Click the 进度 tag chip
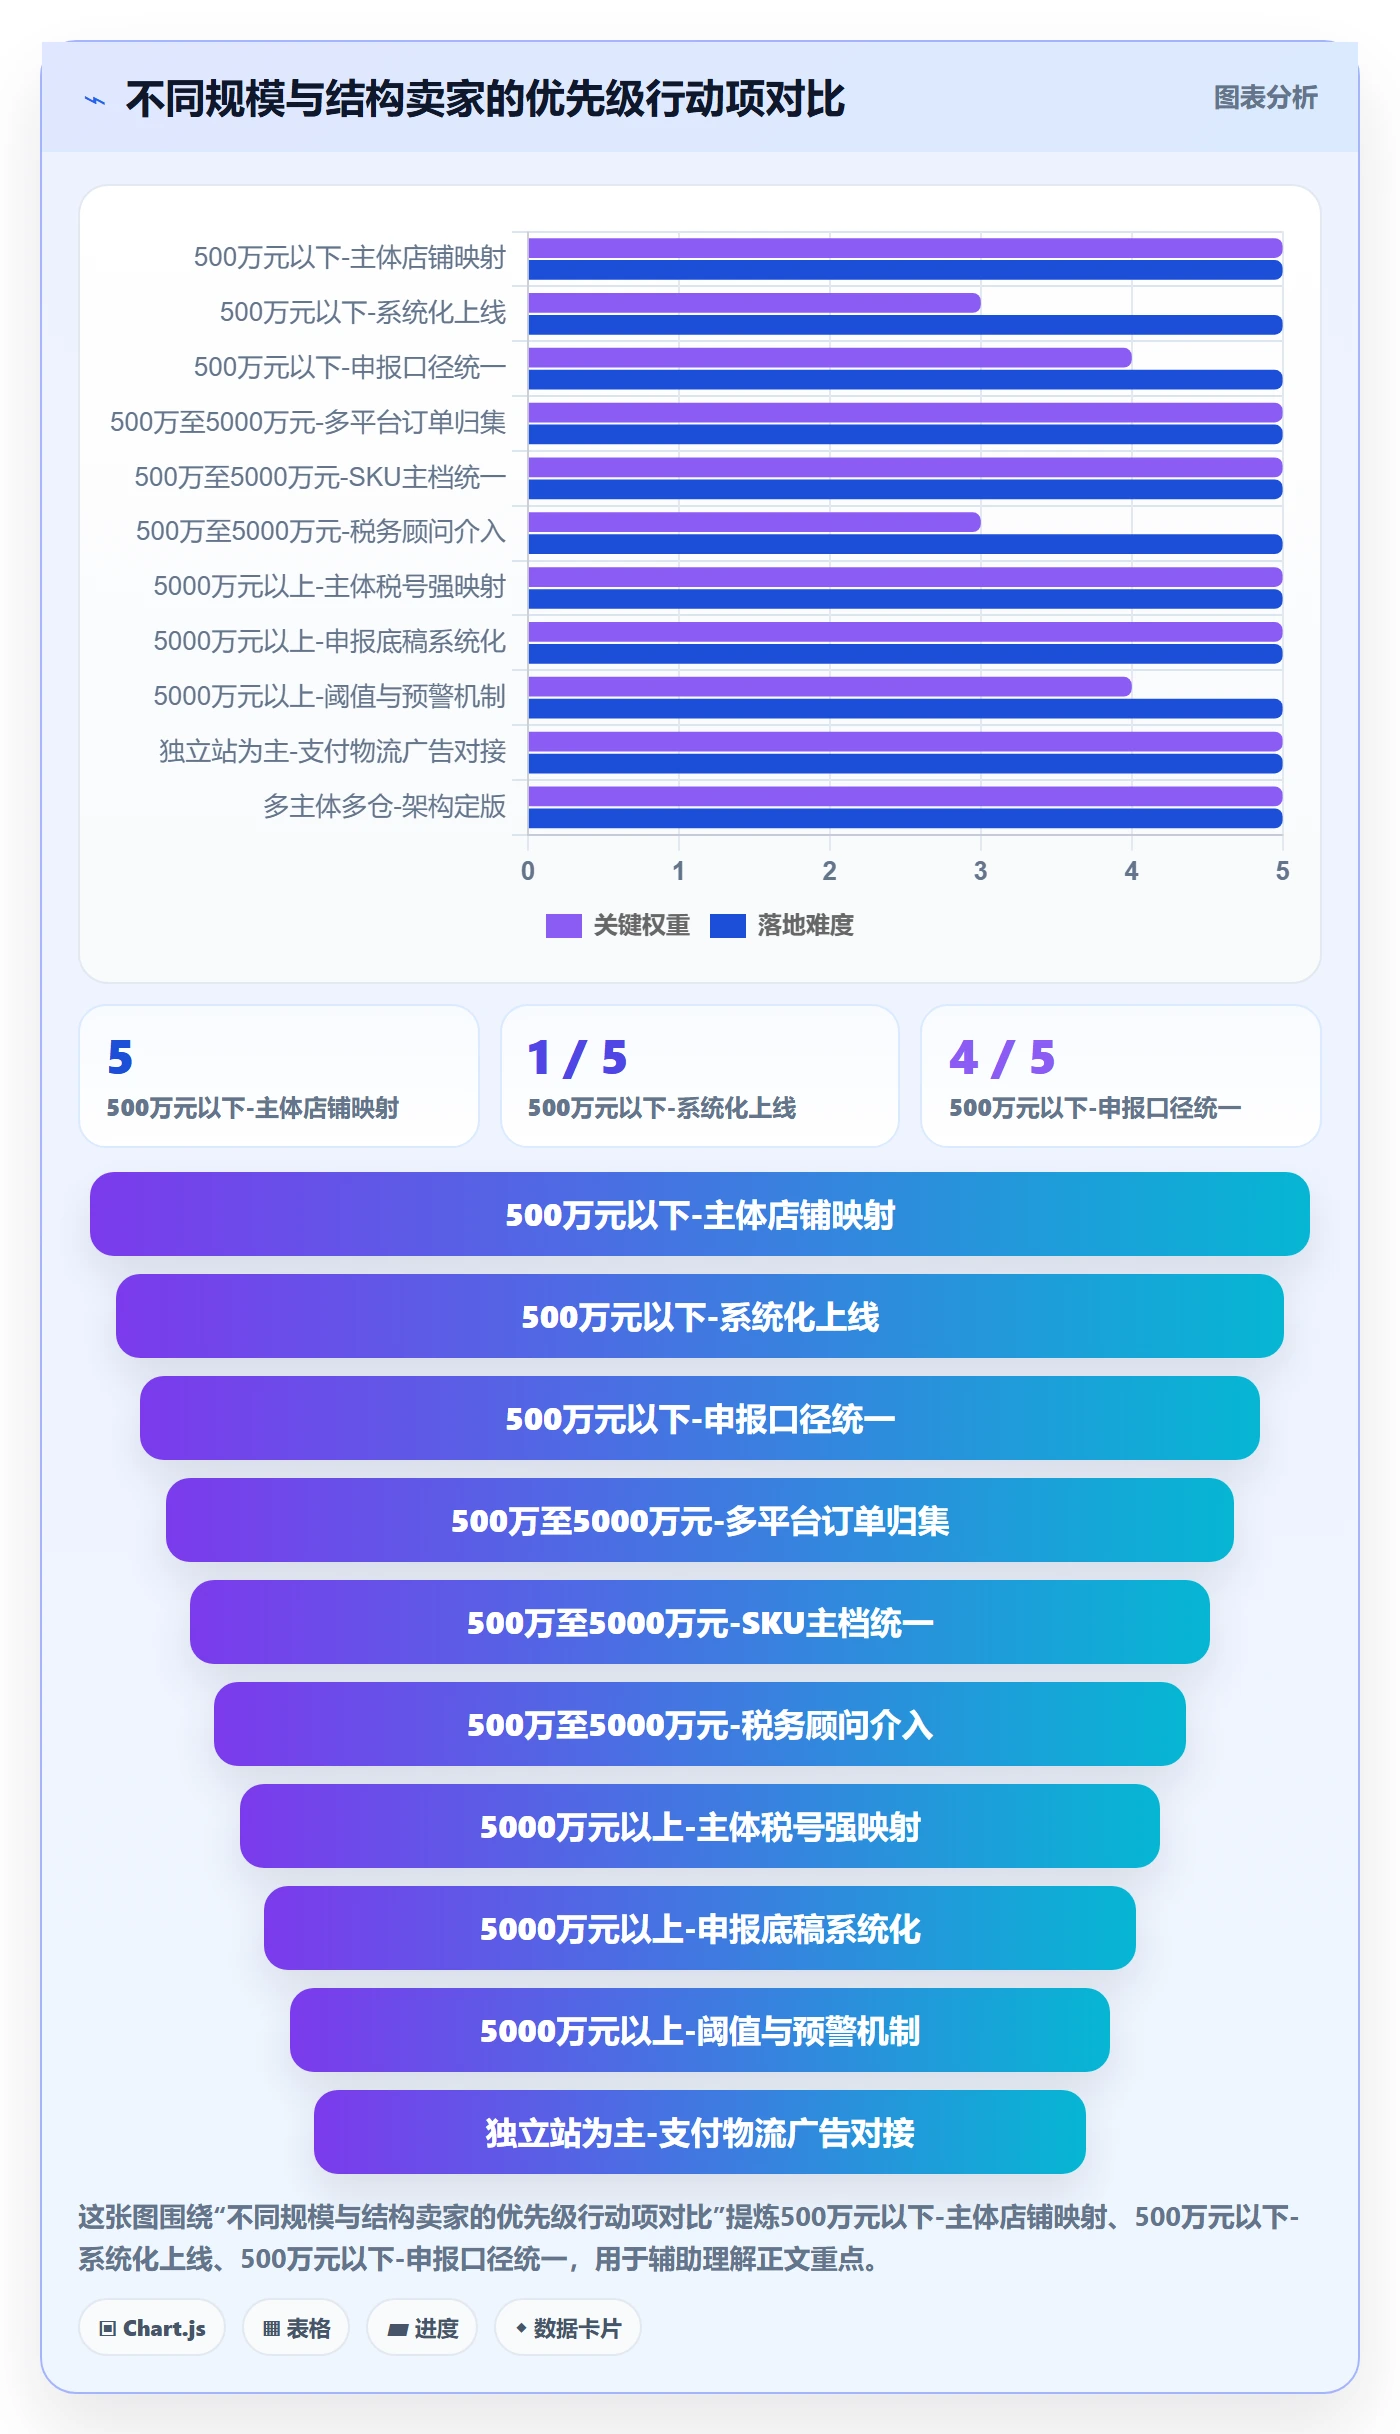Image resolution: width=1400 pixels, height=2434 pixels. pos(422,2328)
